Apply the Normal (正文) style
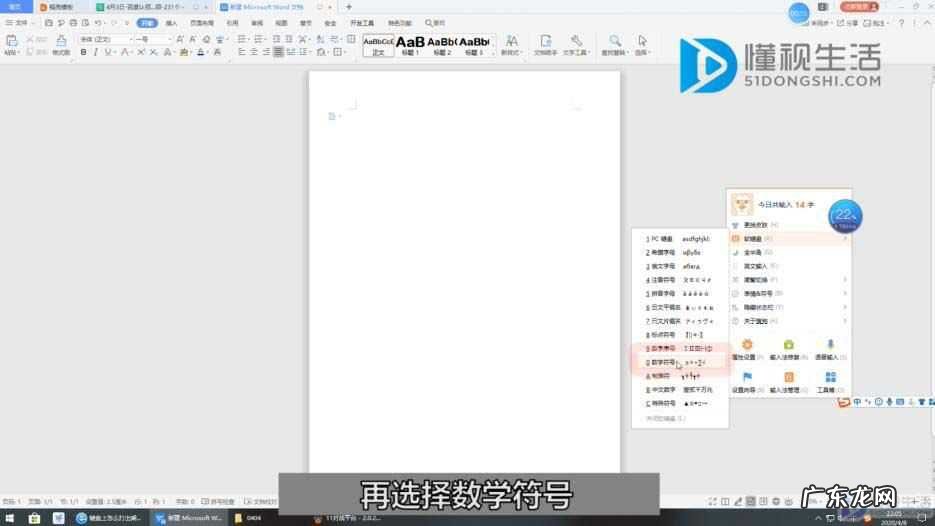 point(378,46)
